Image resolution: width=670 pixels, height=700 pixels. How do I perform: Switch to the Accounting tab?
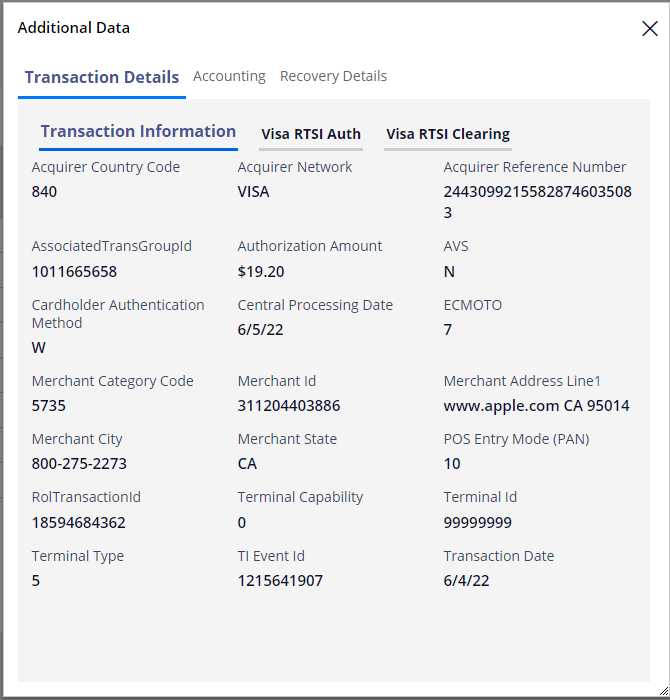(x=229, y=76)
